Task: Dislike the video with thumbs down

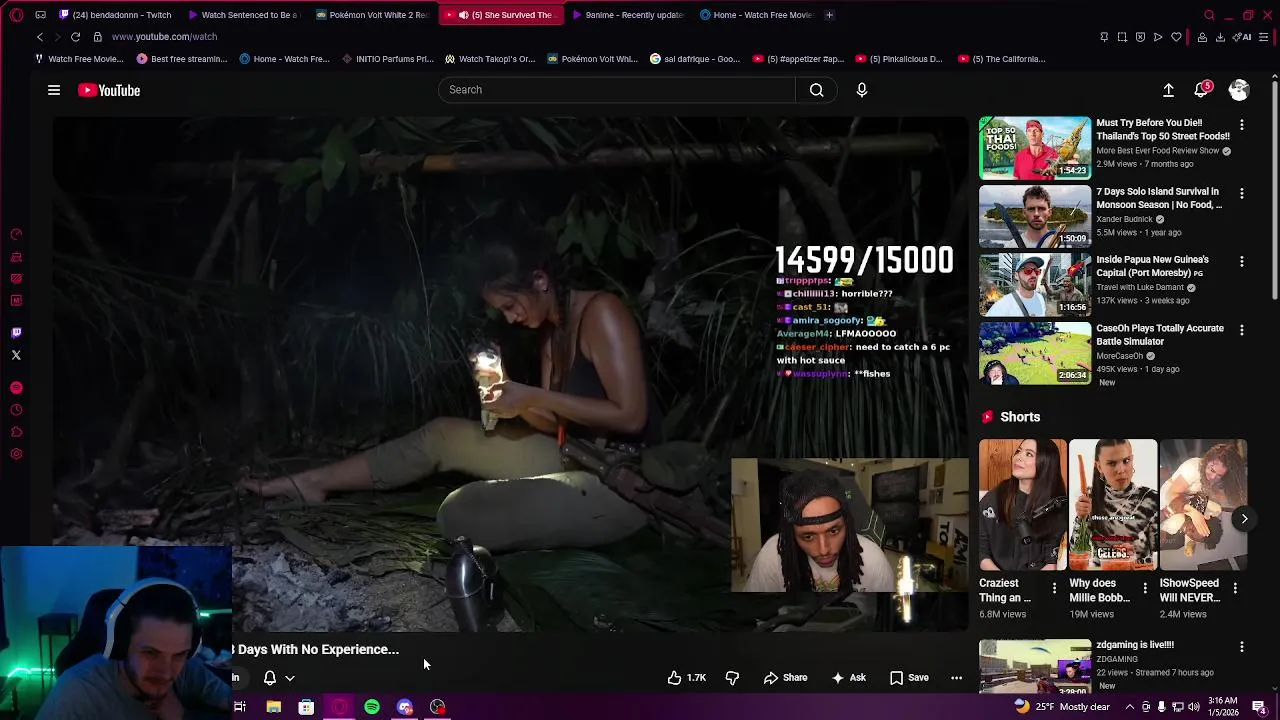Action: click(732, 678)
